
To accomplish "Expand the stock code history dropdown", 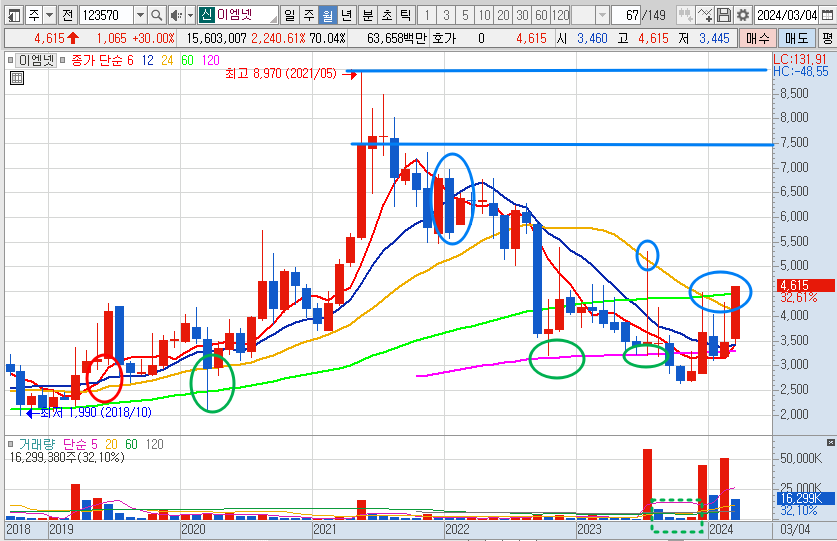I will [140, 15].
